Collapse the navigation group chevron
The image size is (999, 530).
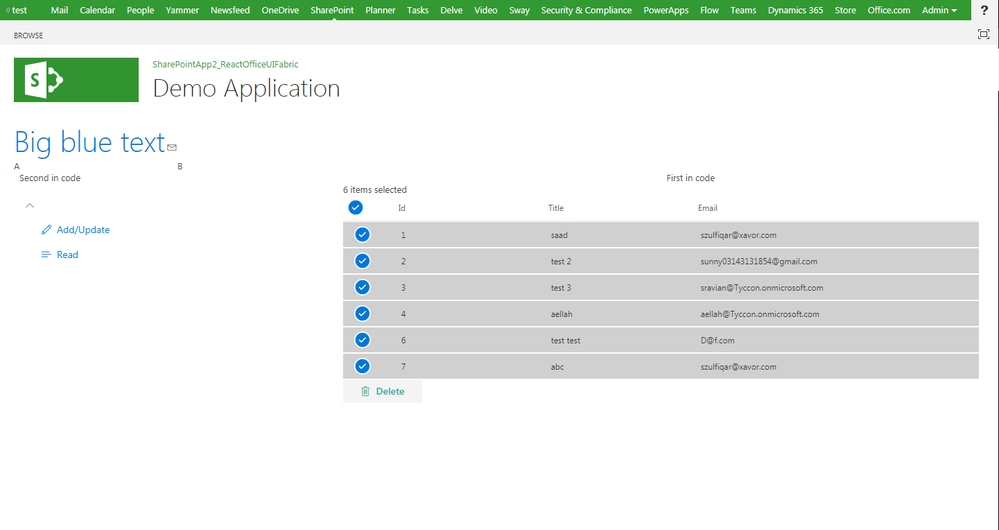click(30, 205)
